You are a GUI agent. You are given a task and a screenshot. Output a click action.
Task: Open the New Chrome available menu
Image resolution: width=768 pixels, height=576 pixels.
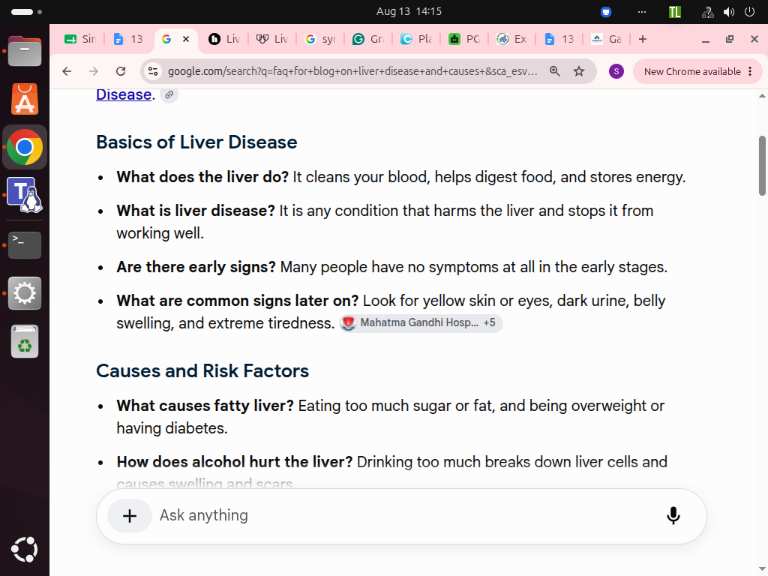pyautogui.click(x=698, y=72)
